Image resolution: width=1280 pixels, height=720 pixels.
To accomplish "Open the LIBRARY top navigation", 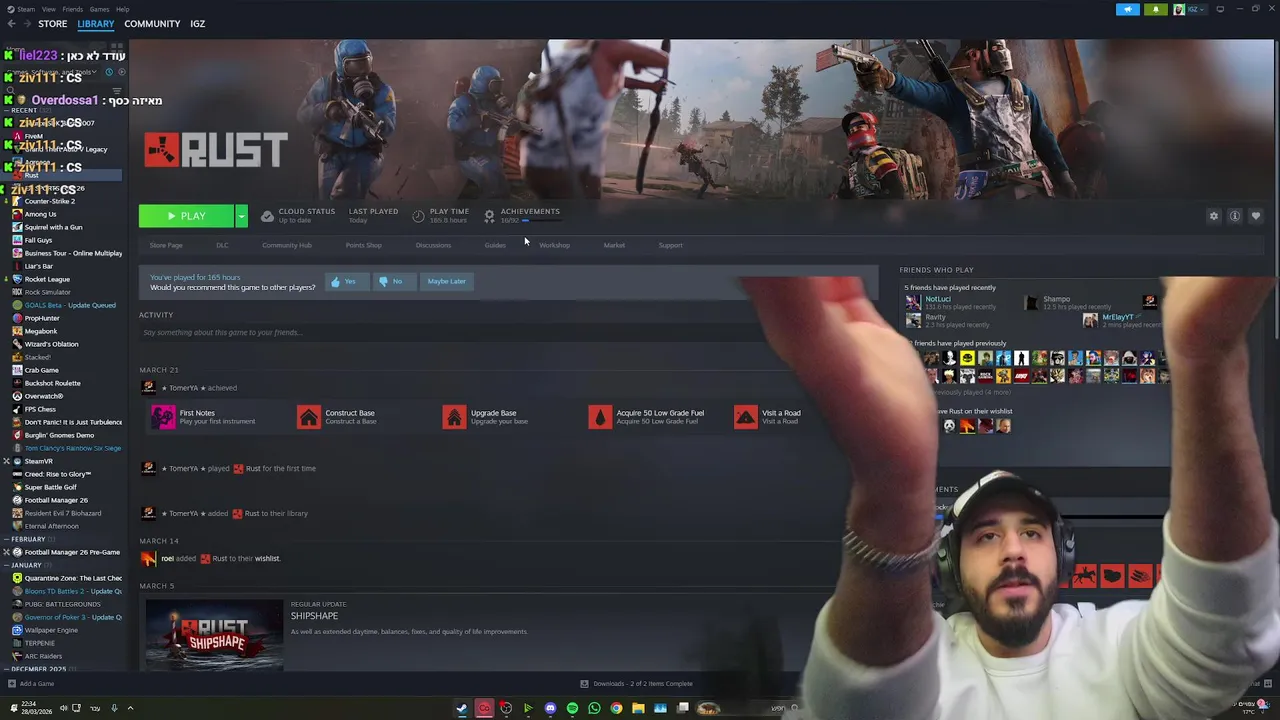I will tap(96, 24).
